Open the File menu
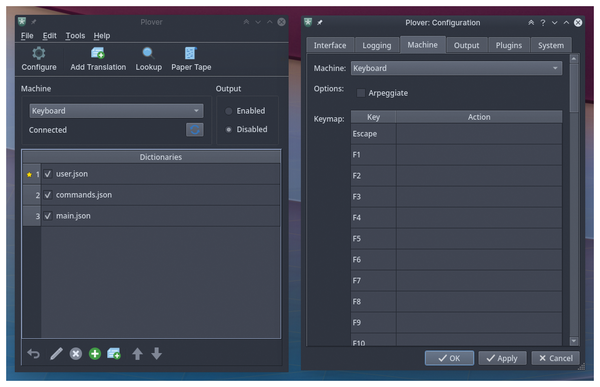 [27, 36]
